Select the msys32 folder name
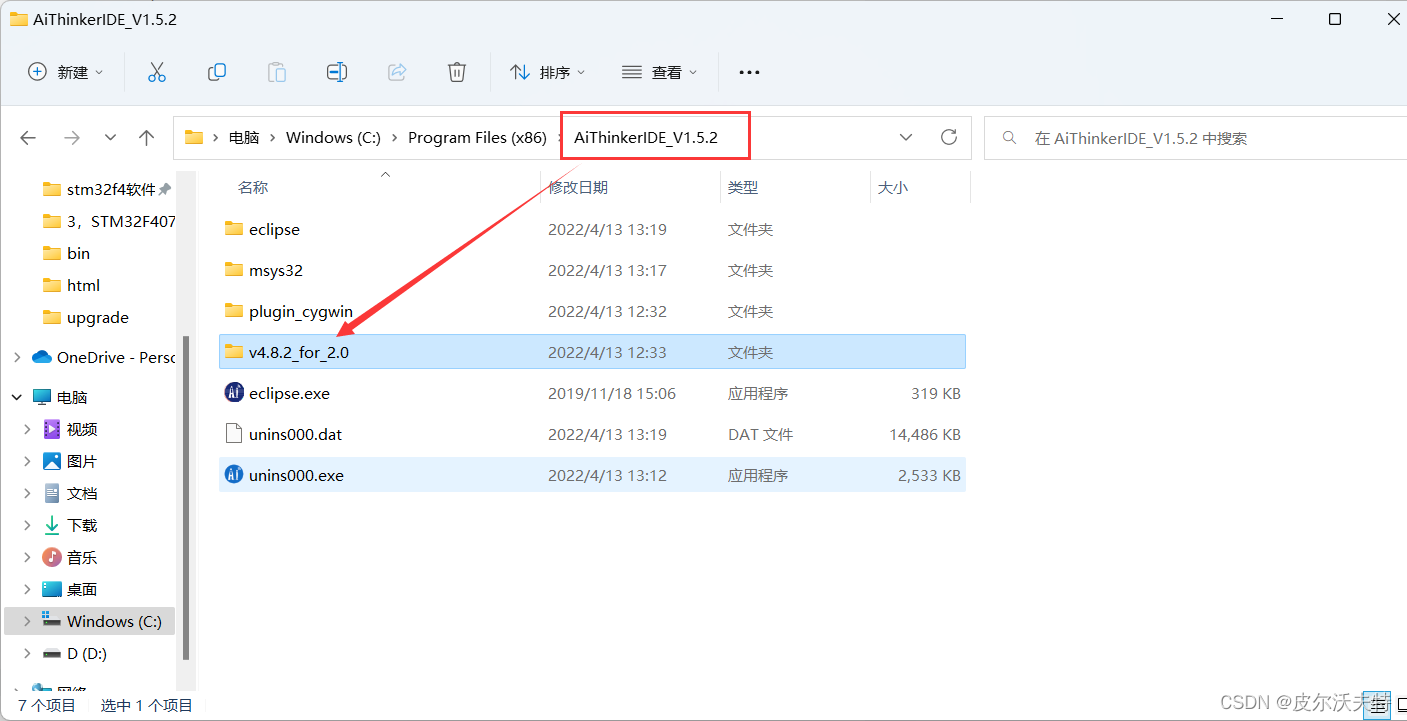 pos(276,270)
